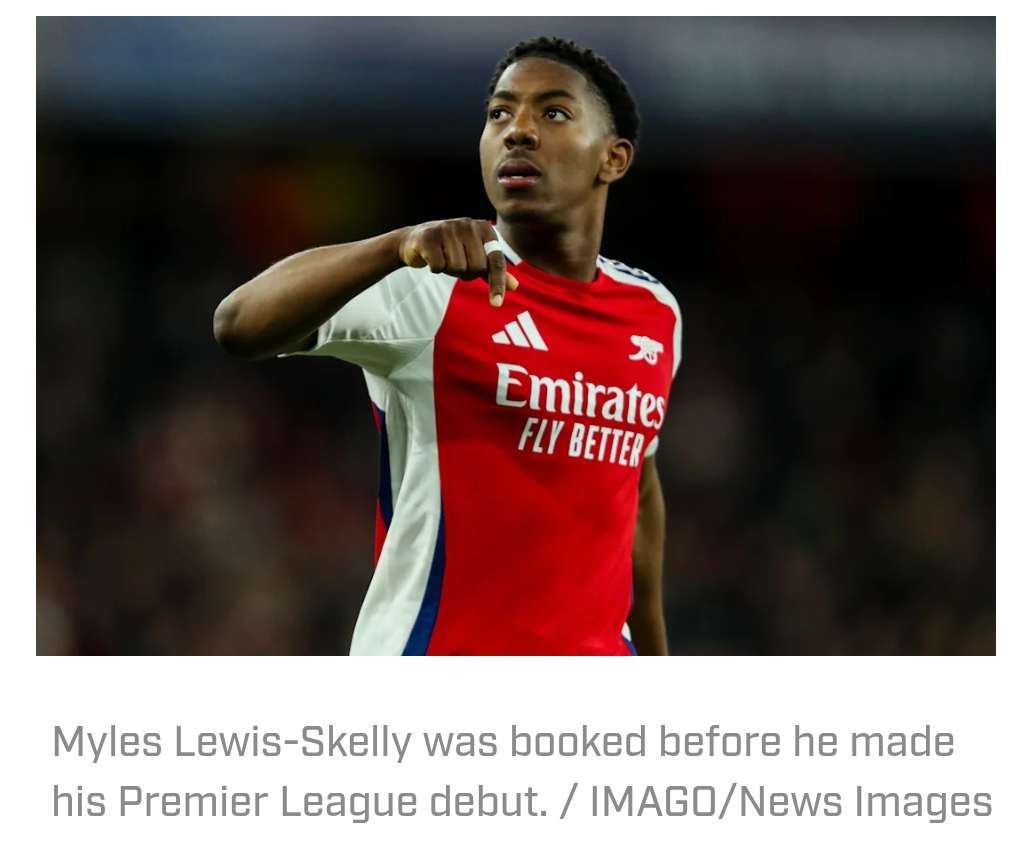Click the white tape on the player's finger
This screenshot has width=1017, height=842.
(494, 248)
